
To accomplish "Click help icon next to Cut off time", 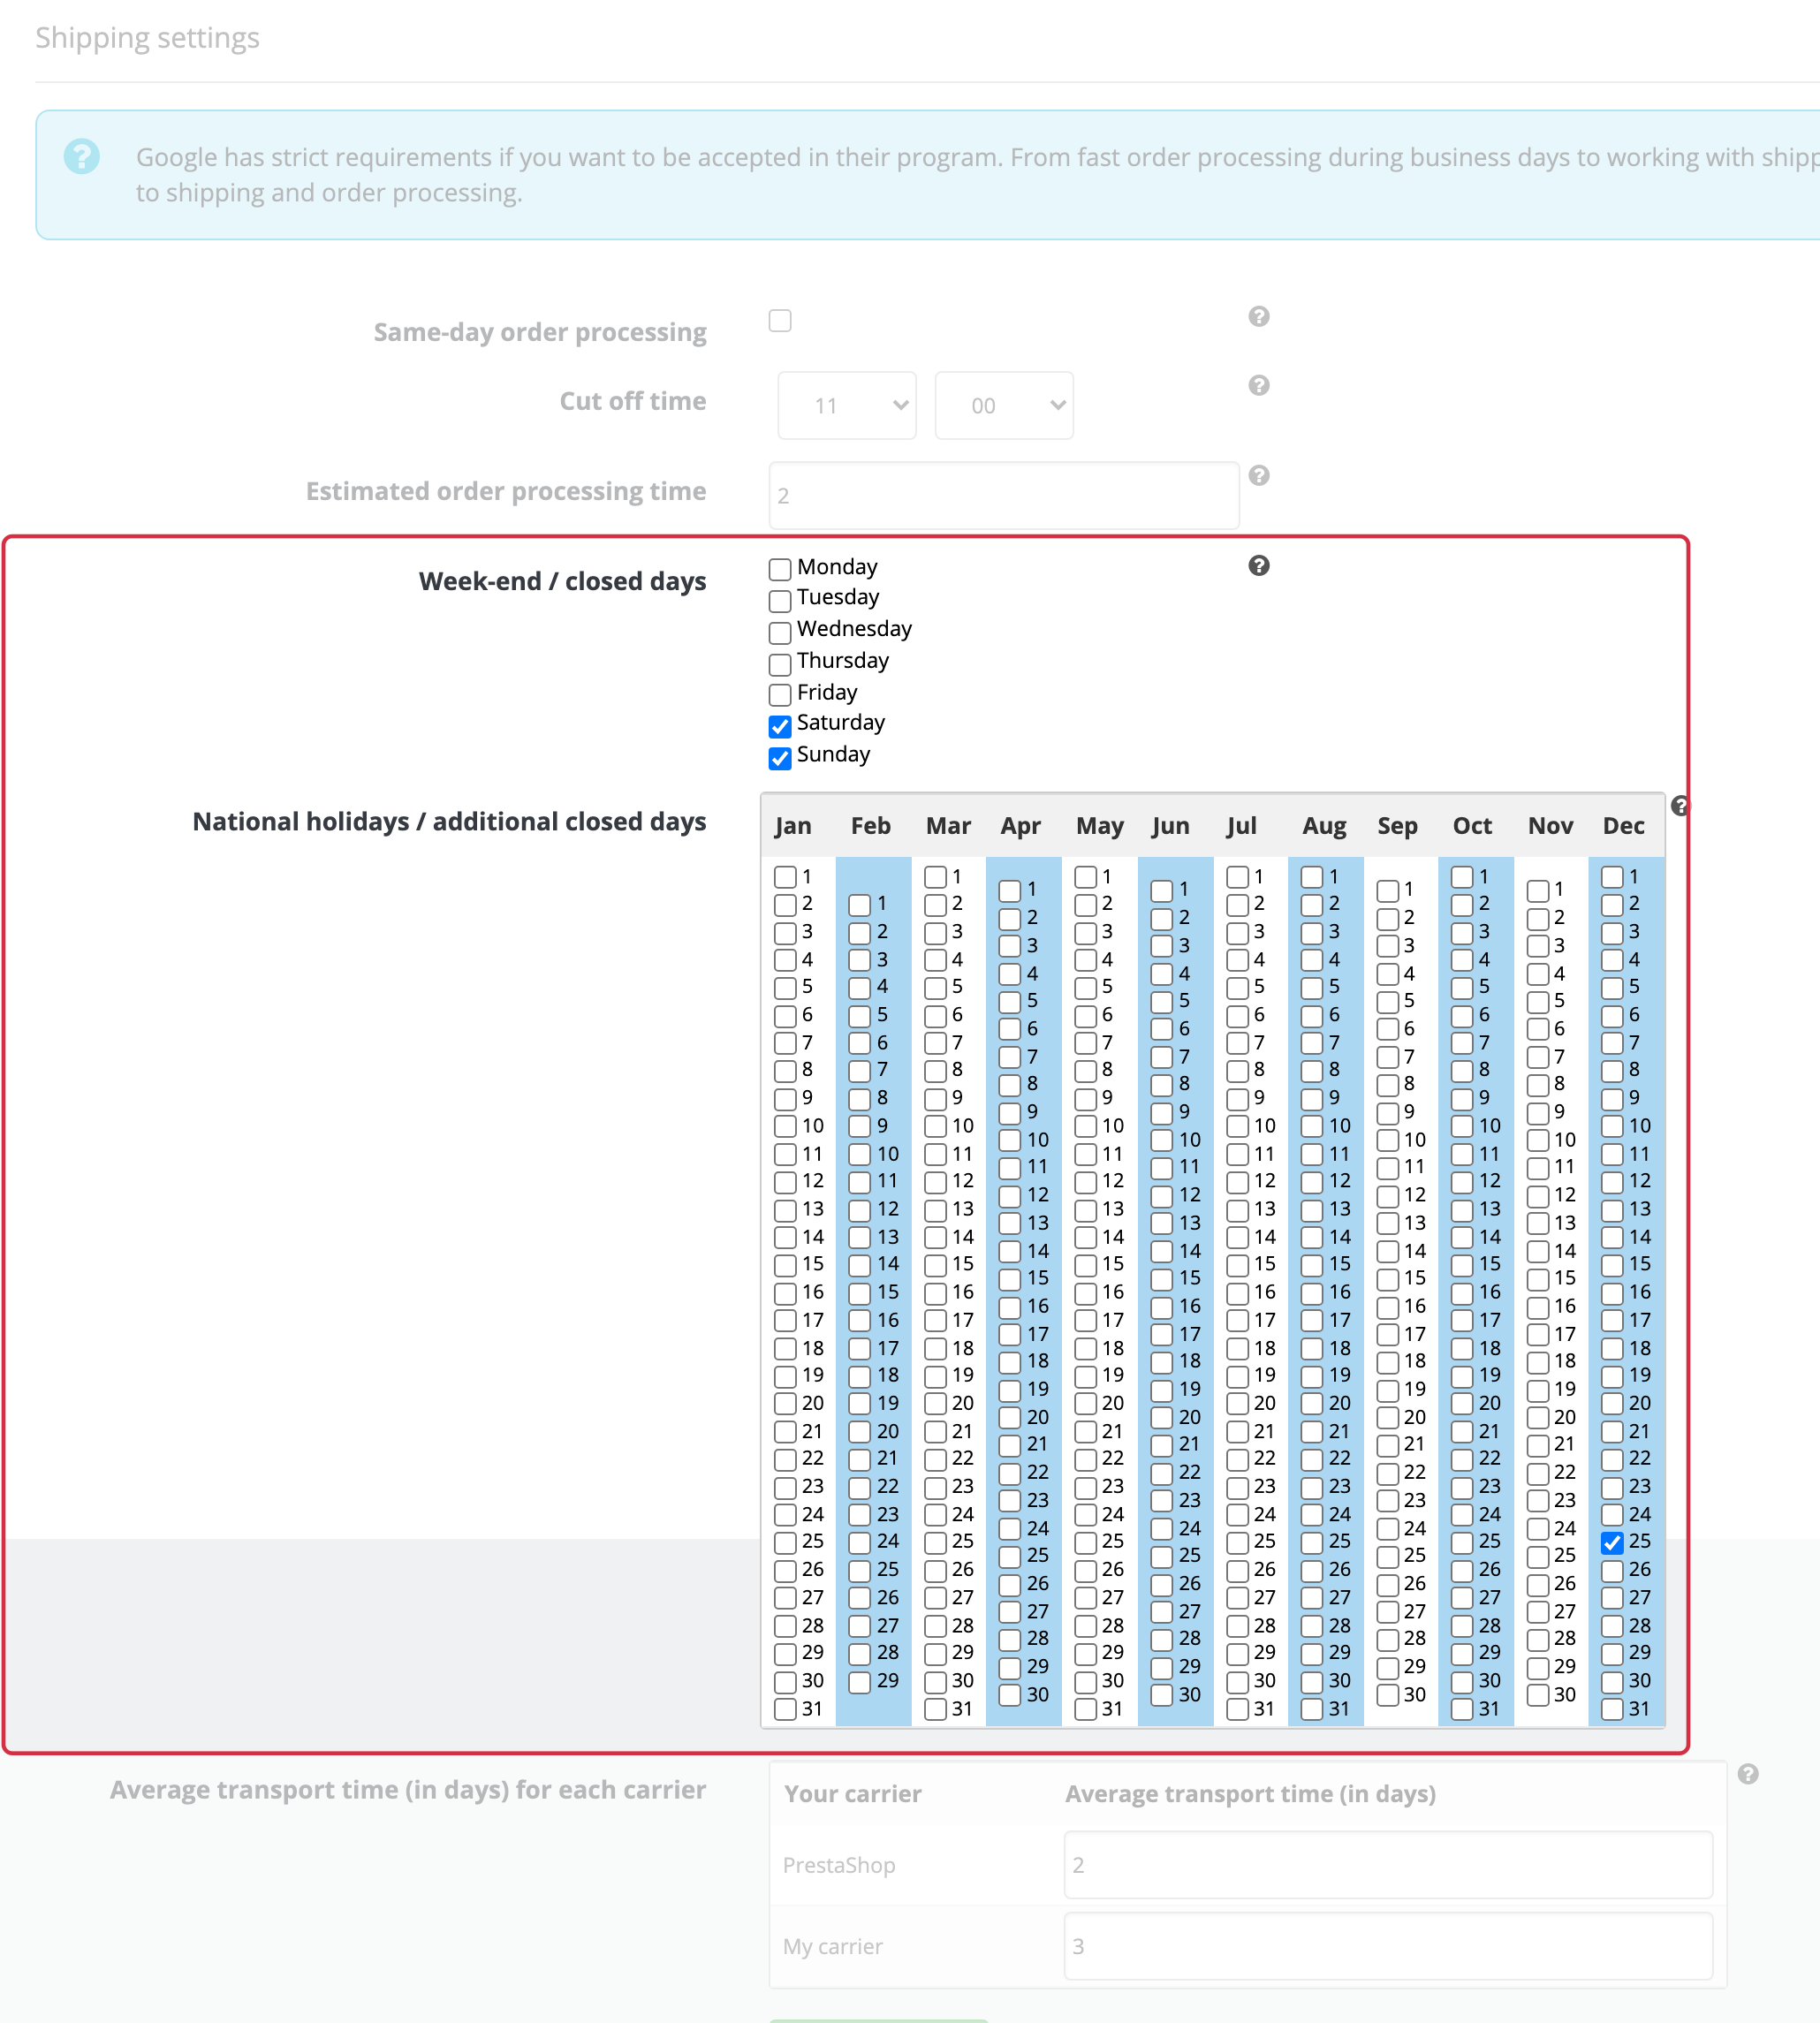I will (1259, 386).
